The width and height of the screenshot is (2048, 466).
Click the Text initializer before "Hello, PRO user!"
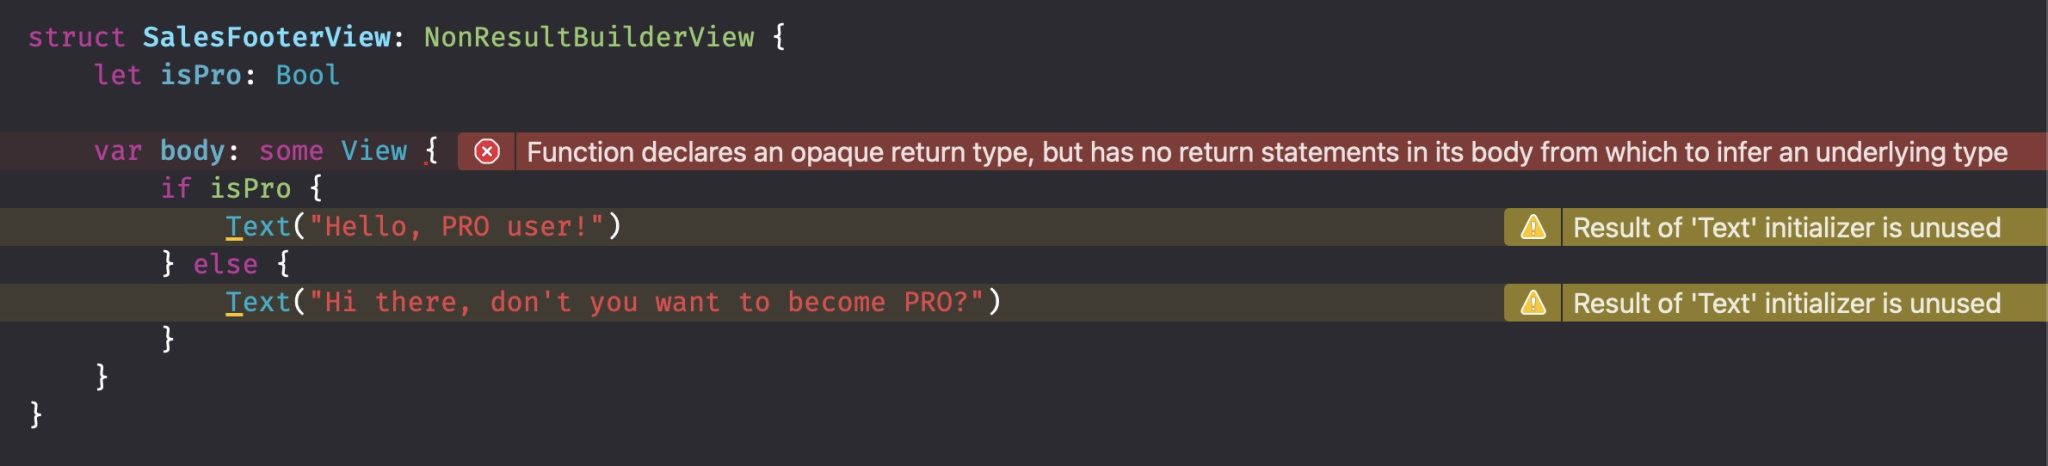tap(258, 227)
